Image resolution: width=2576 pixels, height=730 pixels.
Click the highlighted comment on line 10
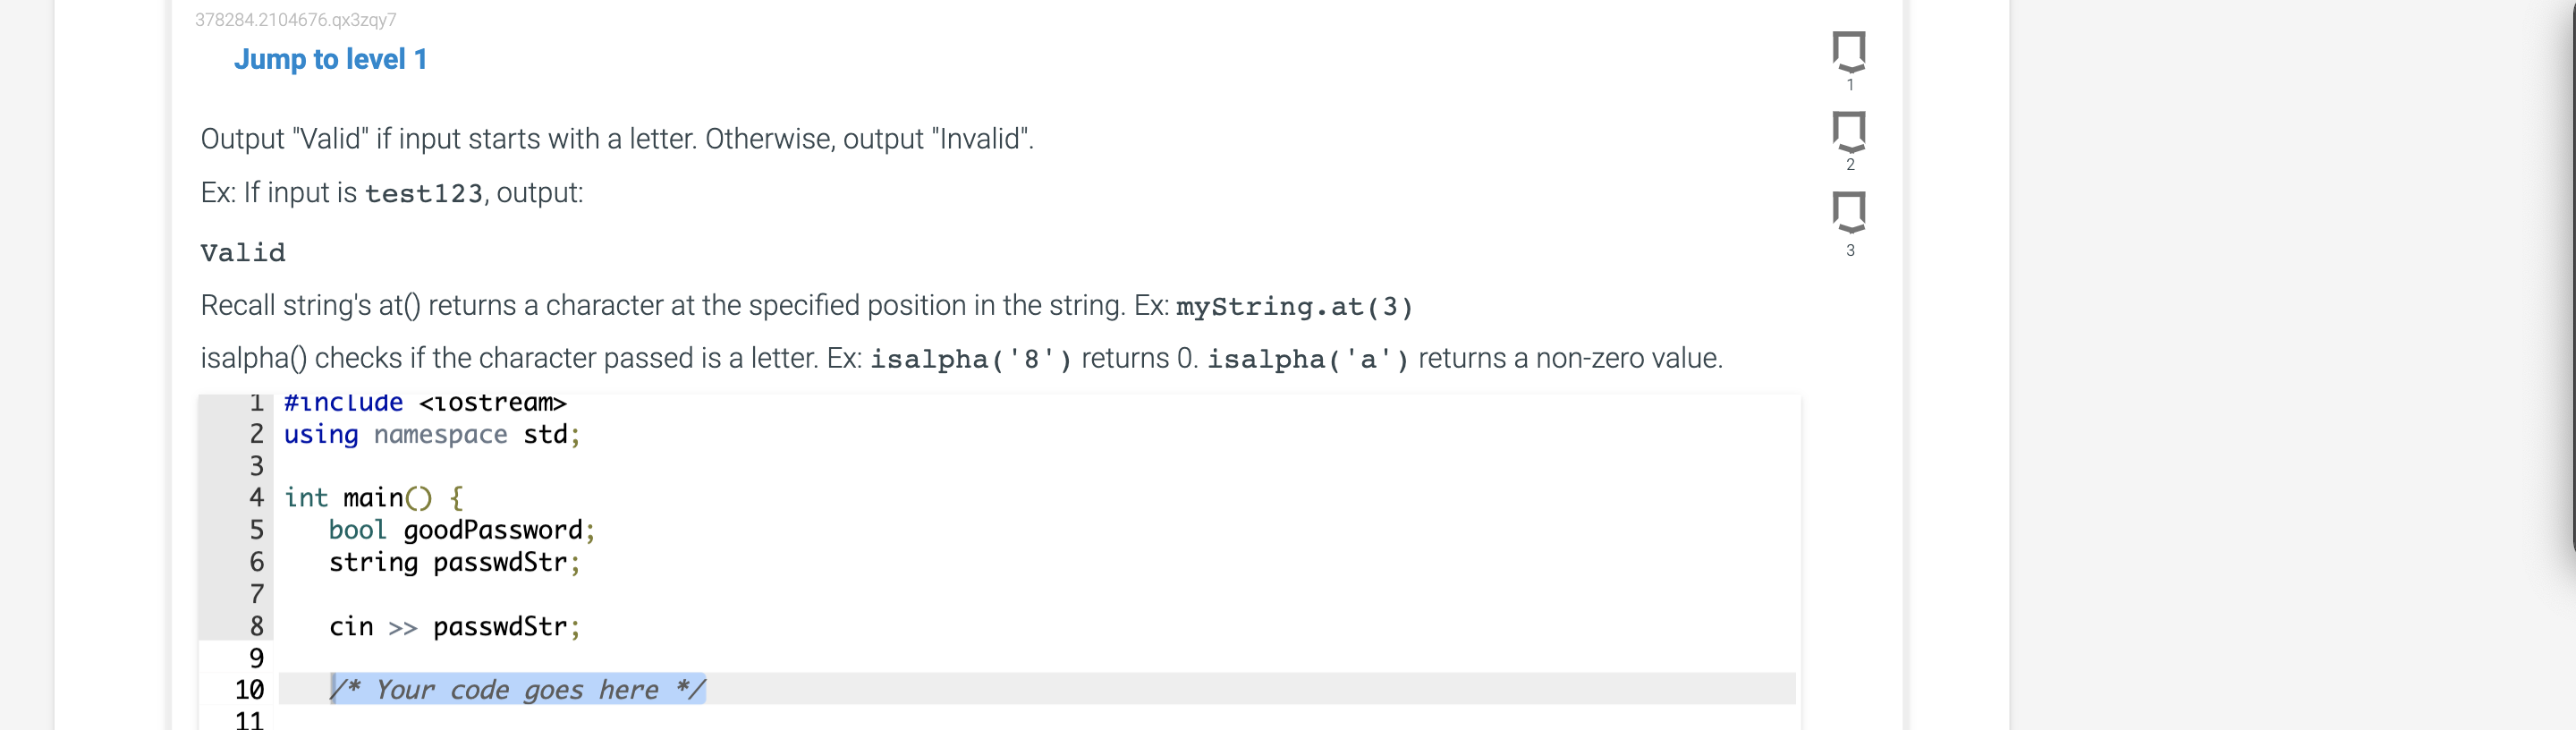[x=518, y=690]
